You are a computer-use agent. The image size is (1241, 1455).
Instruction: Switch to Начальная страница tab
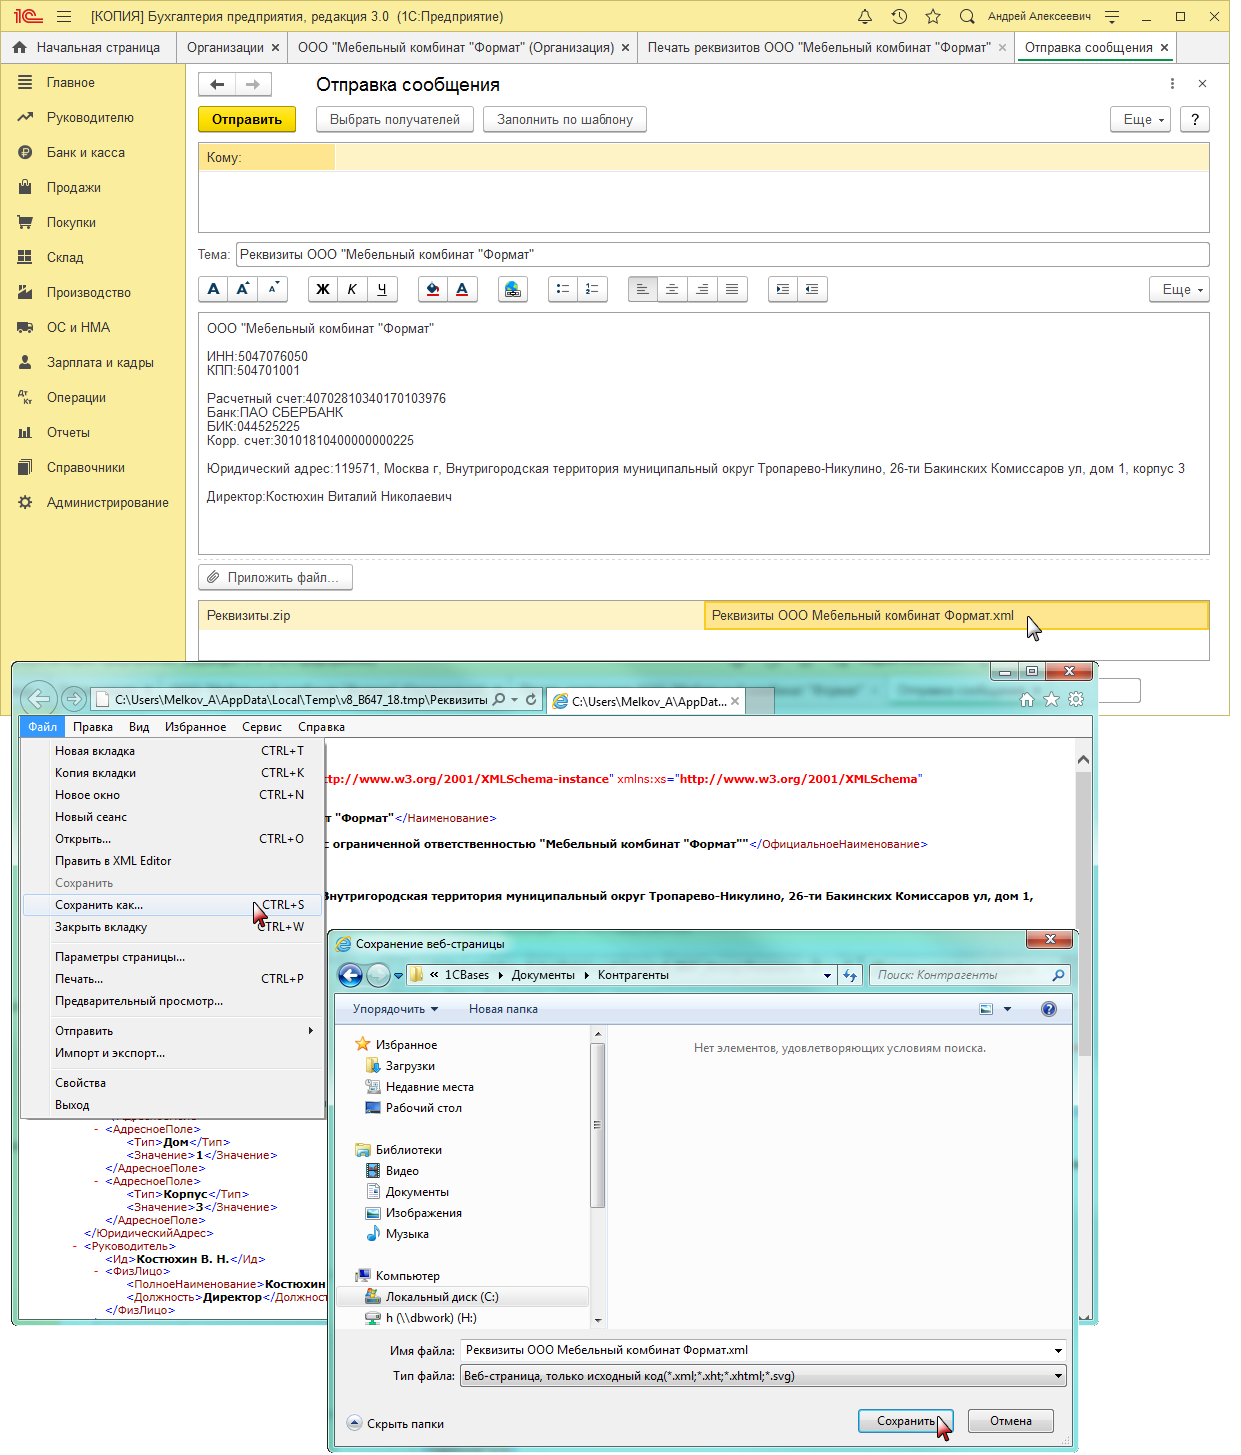[x=88, y=47]
